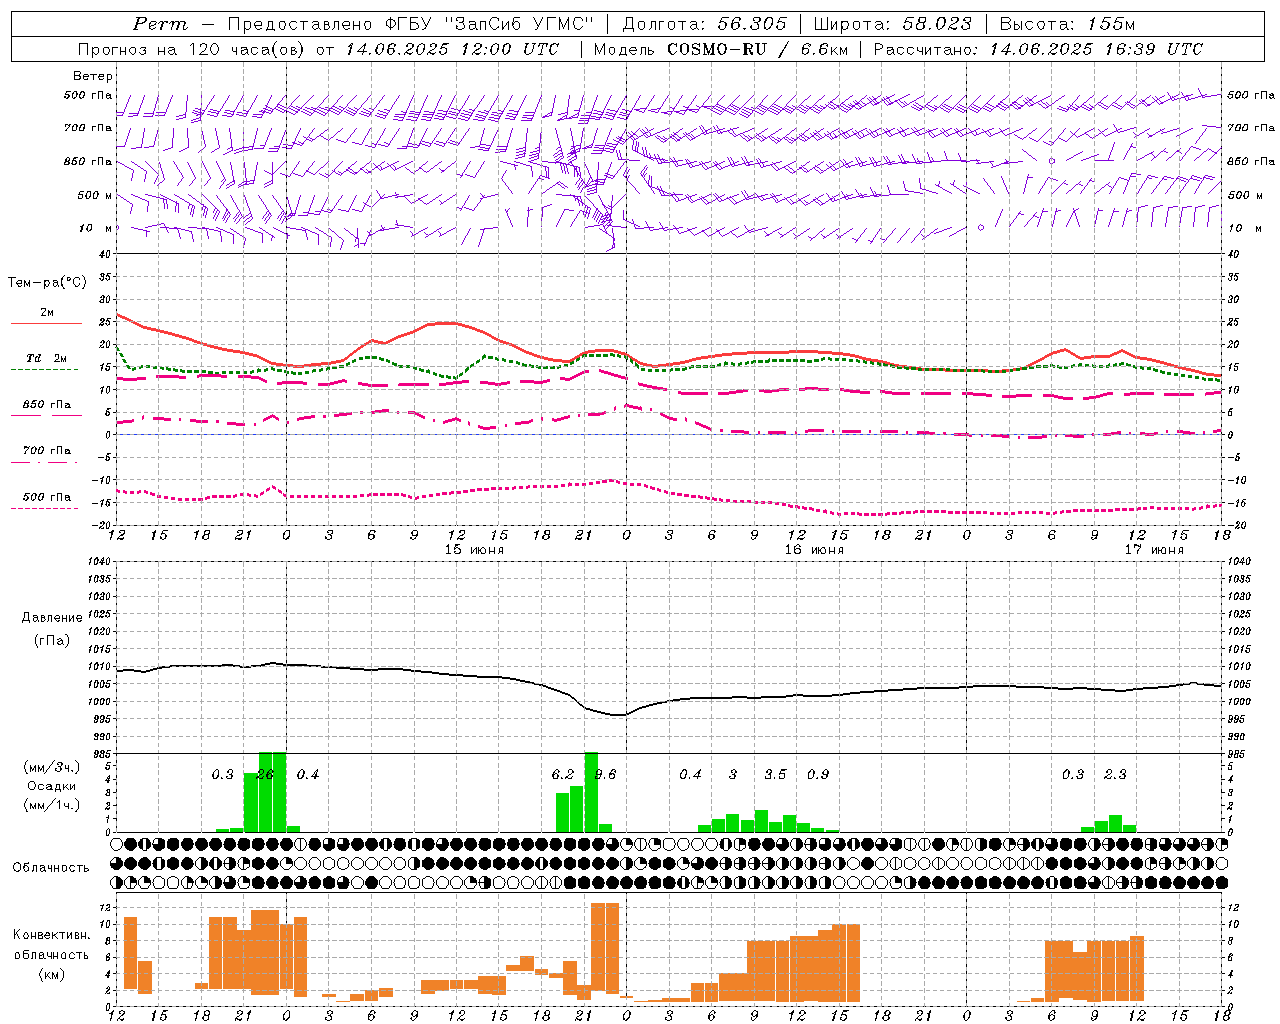The width and height of the screenshot is (1280, 1024).
Task: Select the latitude value "58.023"
Action: [938, 24]
